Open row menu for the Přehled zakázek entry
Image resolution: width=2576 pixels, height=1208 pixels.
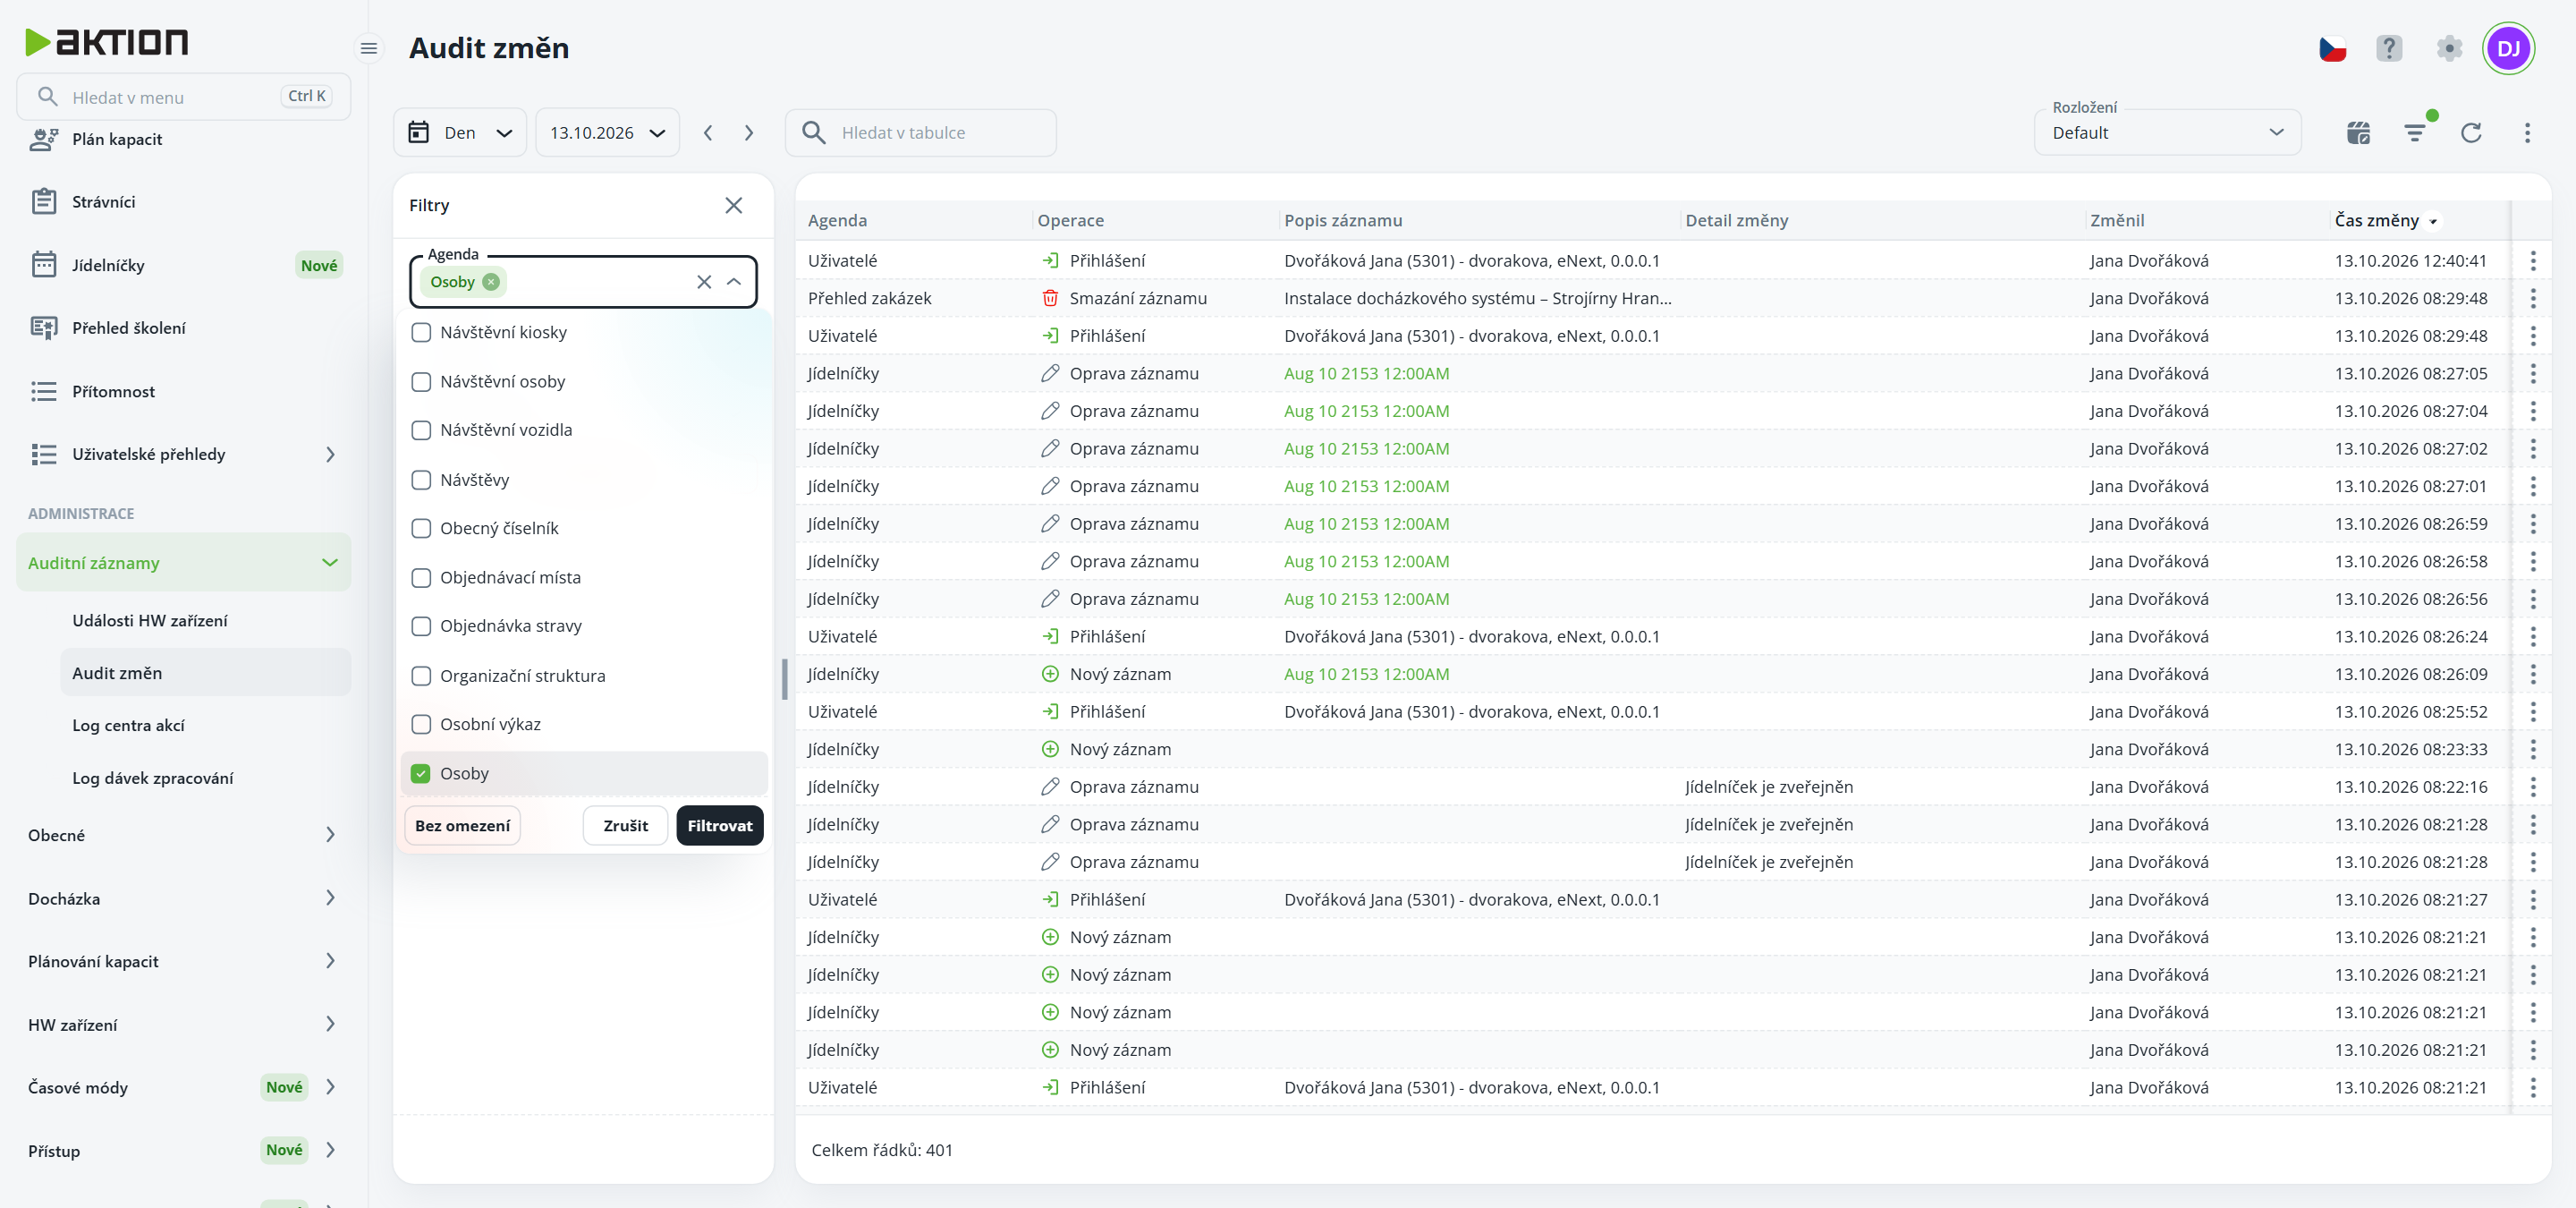(2532, 298)
